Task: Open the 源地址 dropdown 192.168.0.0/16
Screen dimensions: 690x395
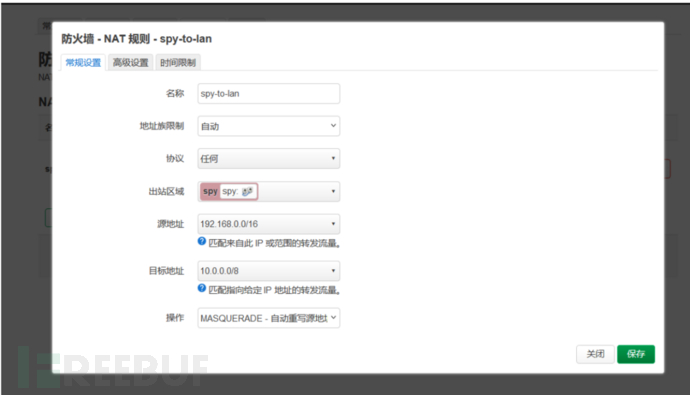Action: click(268, 224)
